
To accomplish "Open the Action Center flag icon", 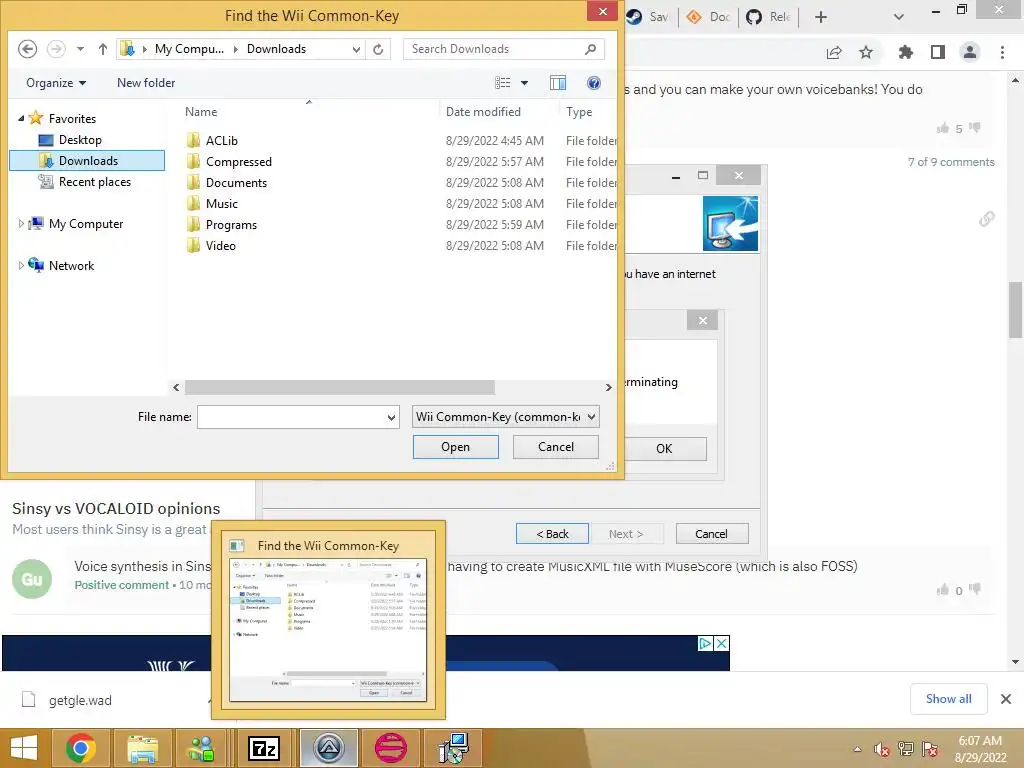I will pos(930,749).
